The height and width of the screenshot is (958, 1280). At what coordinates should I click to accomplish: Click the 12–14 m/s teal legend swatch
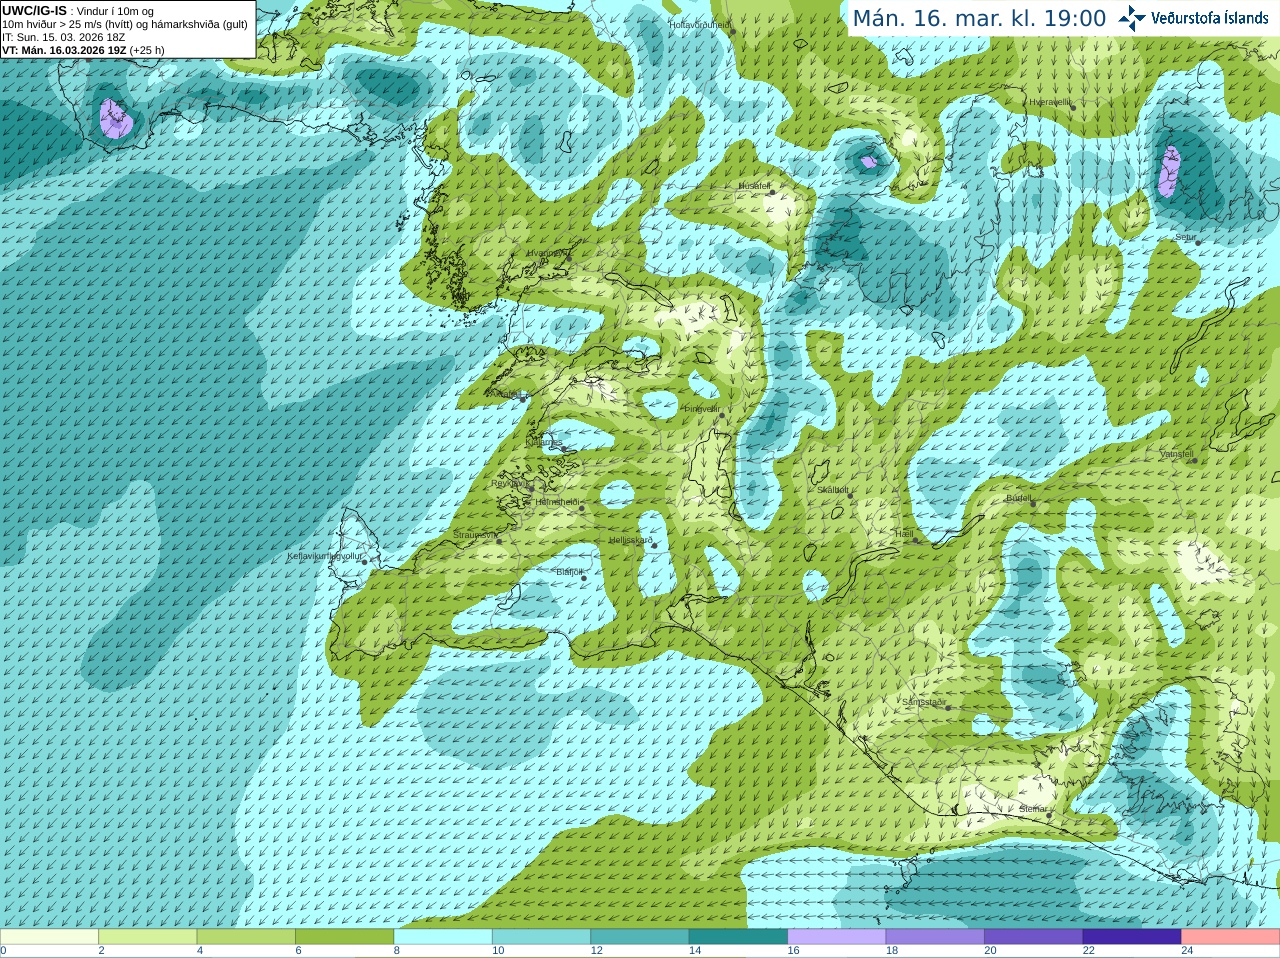coord(640,937)
